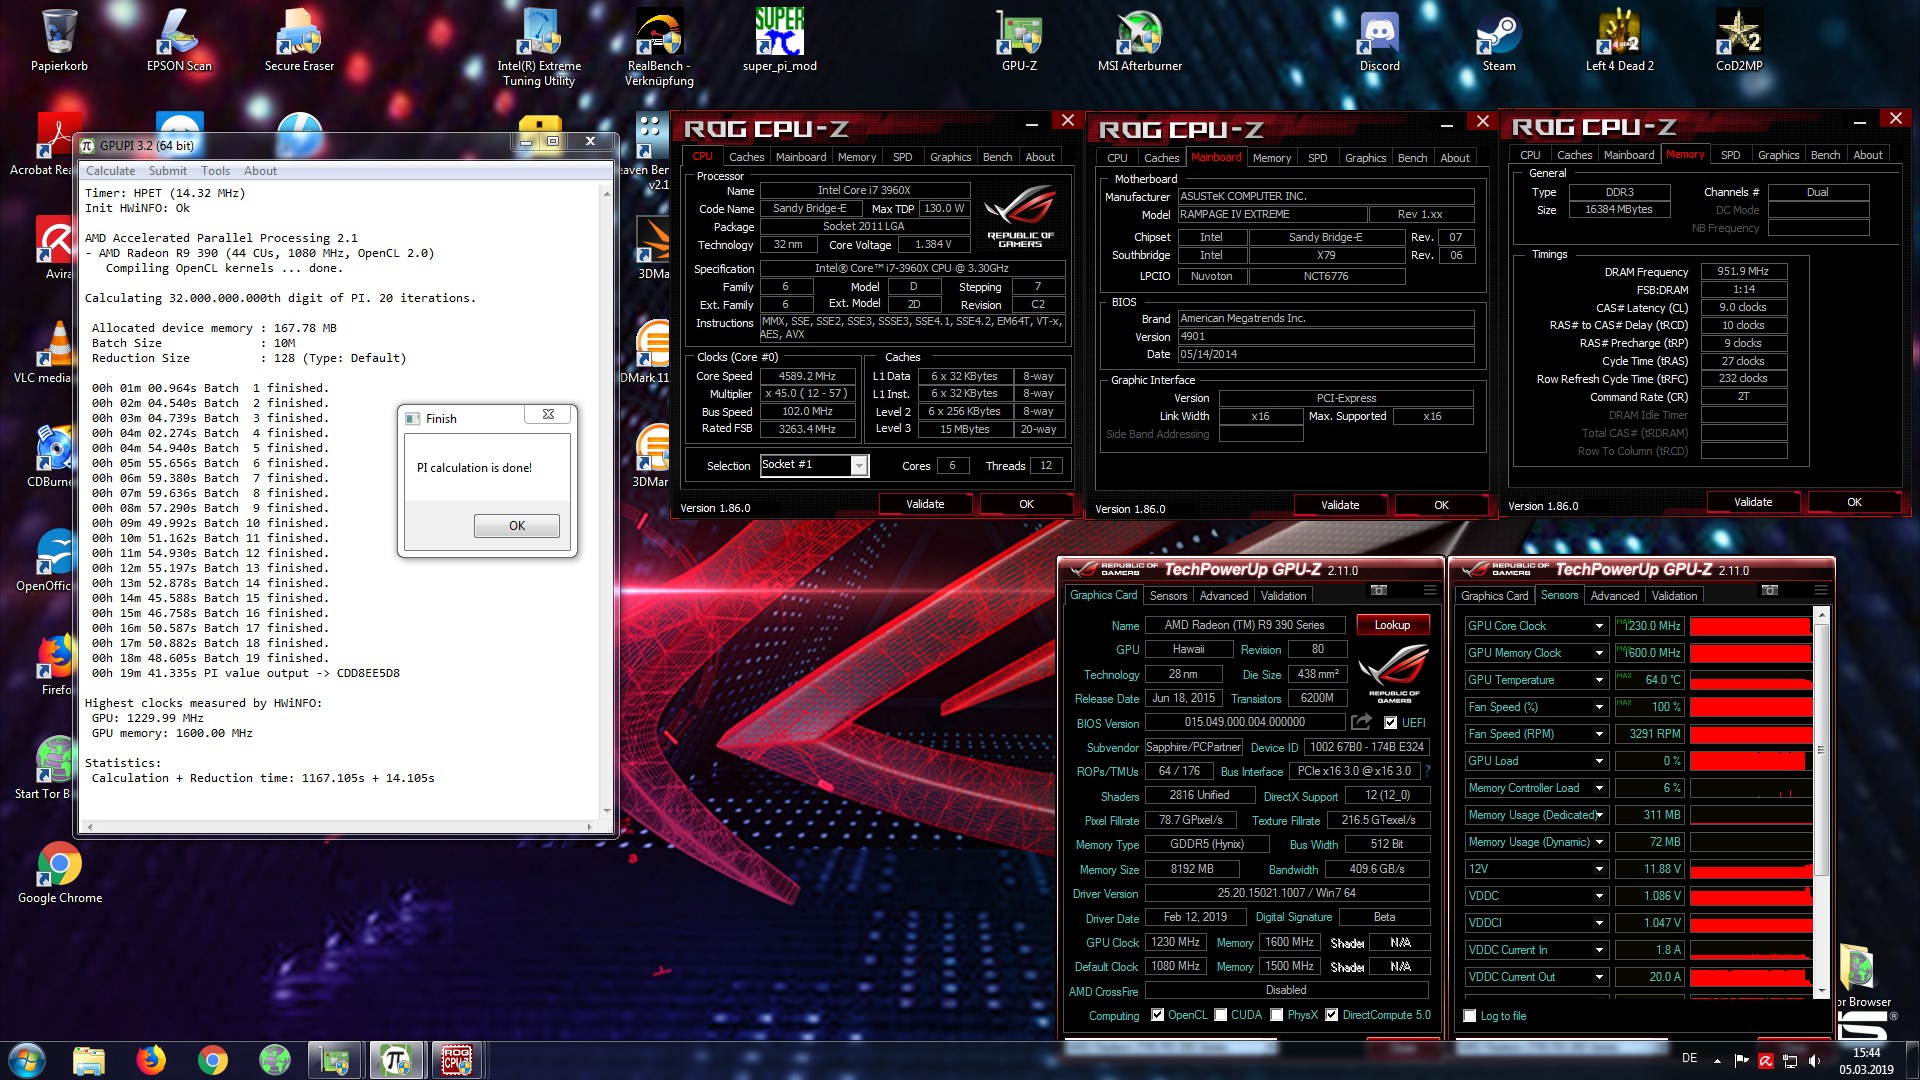Expand the VDDC Current Out dropdown

coord(1599,977)
